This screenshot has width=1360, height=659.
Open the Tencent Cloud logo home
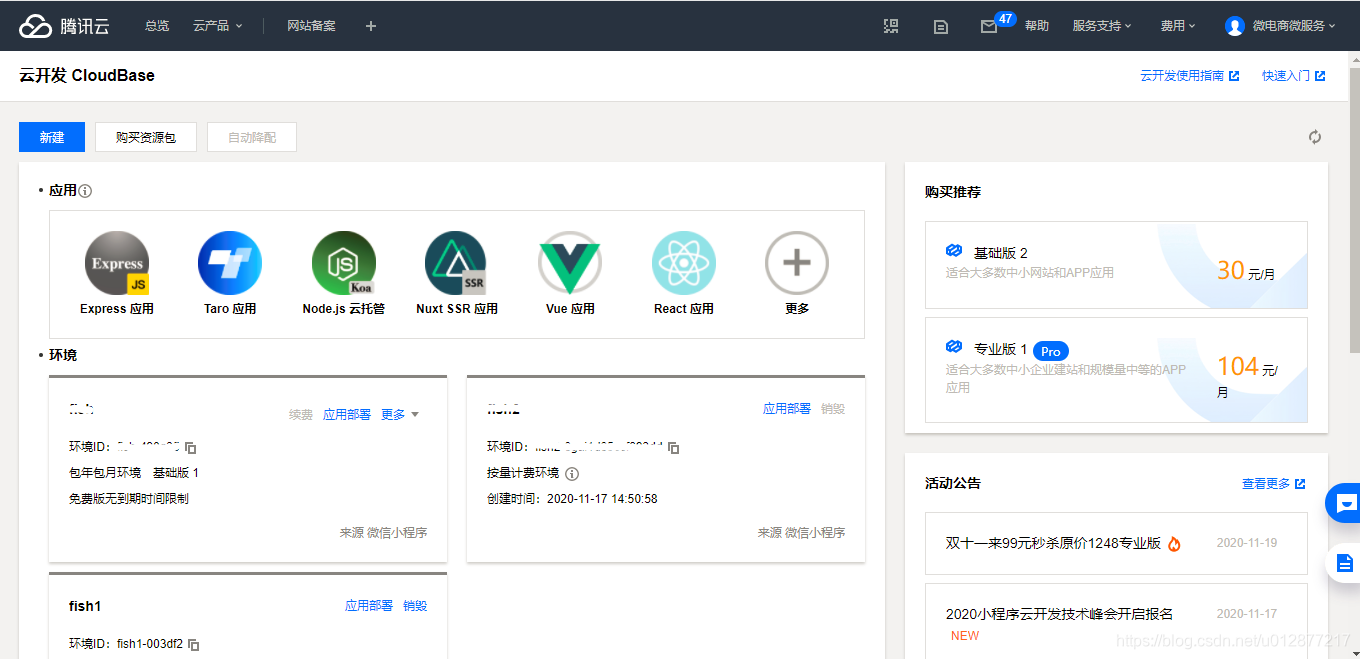(x=64, y=26)
